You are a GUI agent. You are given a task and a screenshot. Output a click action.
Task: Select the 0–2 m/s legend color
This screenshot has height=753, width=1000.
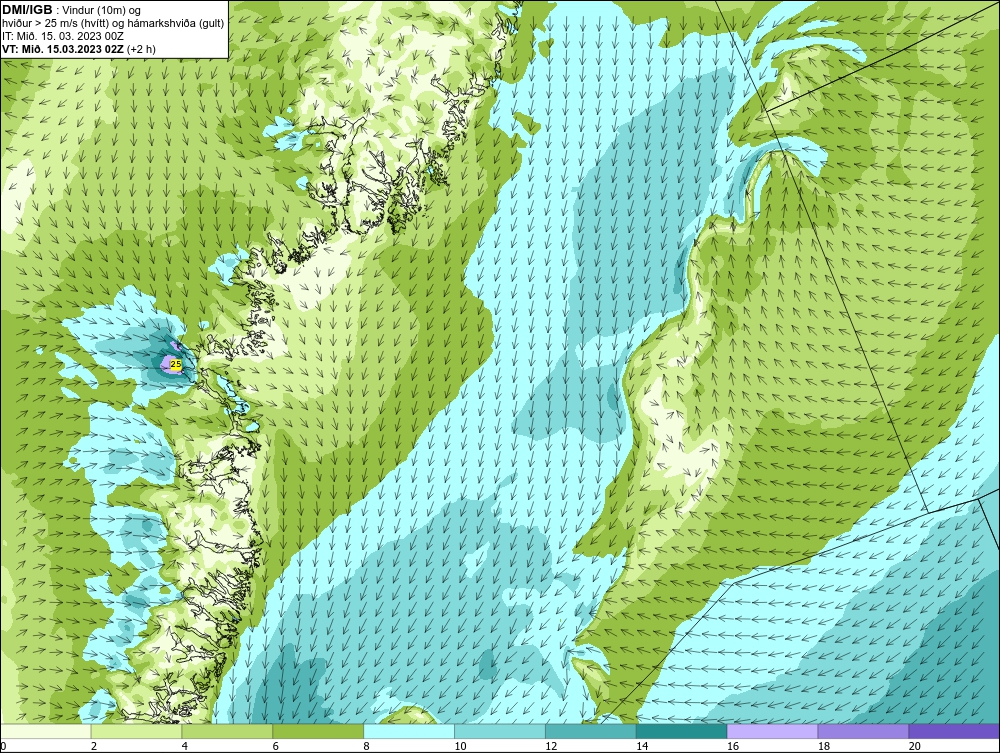(x=45, y=731)
